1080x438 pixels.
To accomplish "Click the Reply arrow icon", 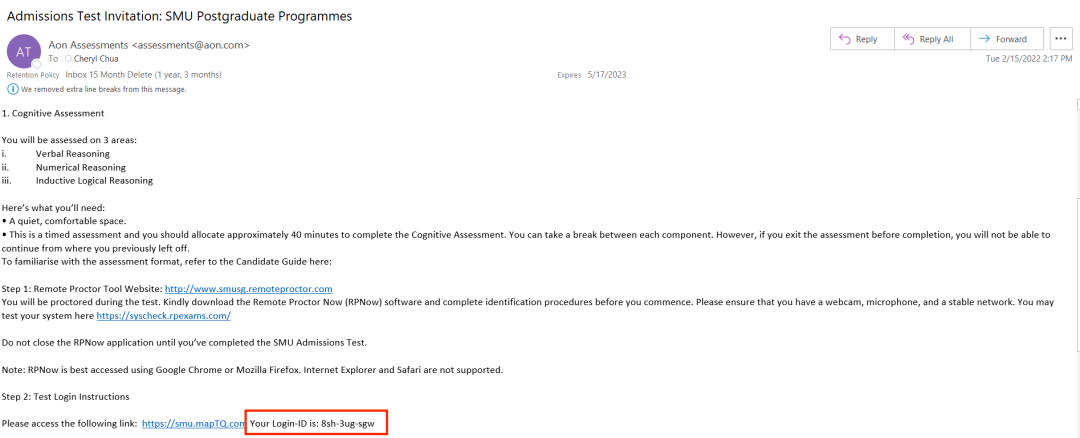I will [844, 39].
